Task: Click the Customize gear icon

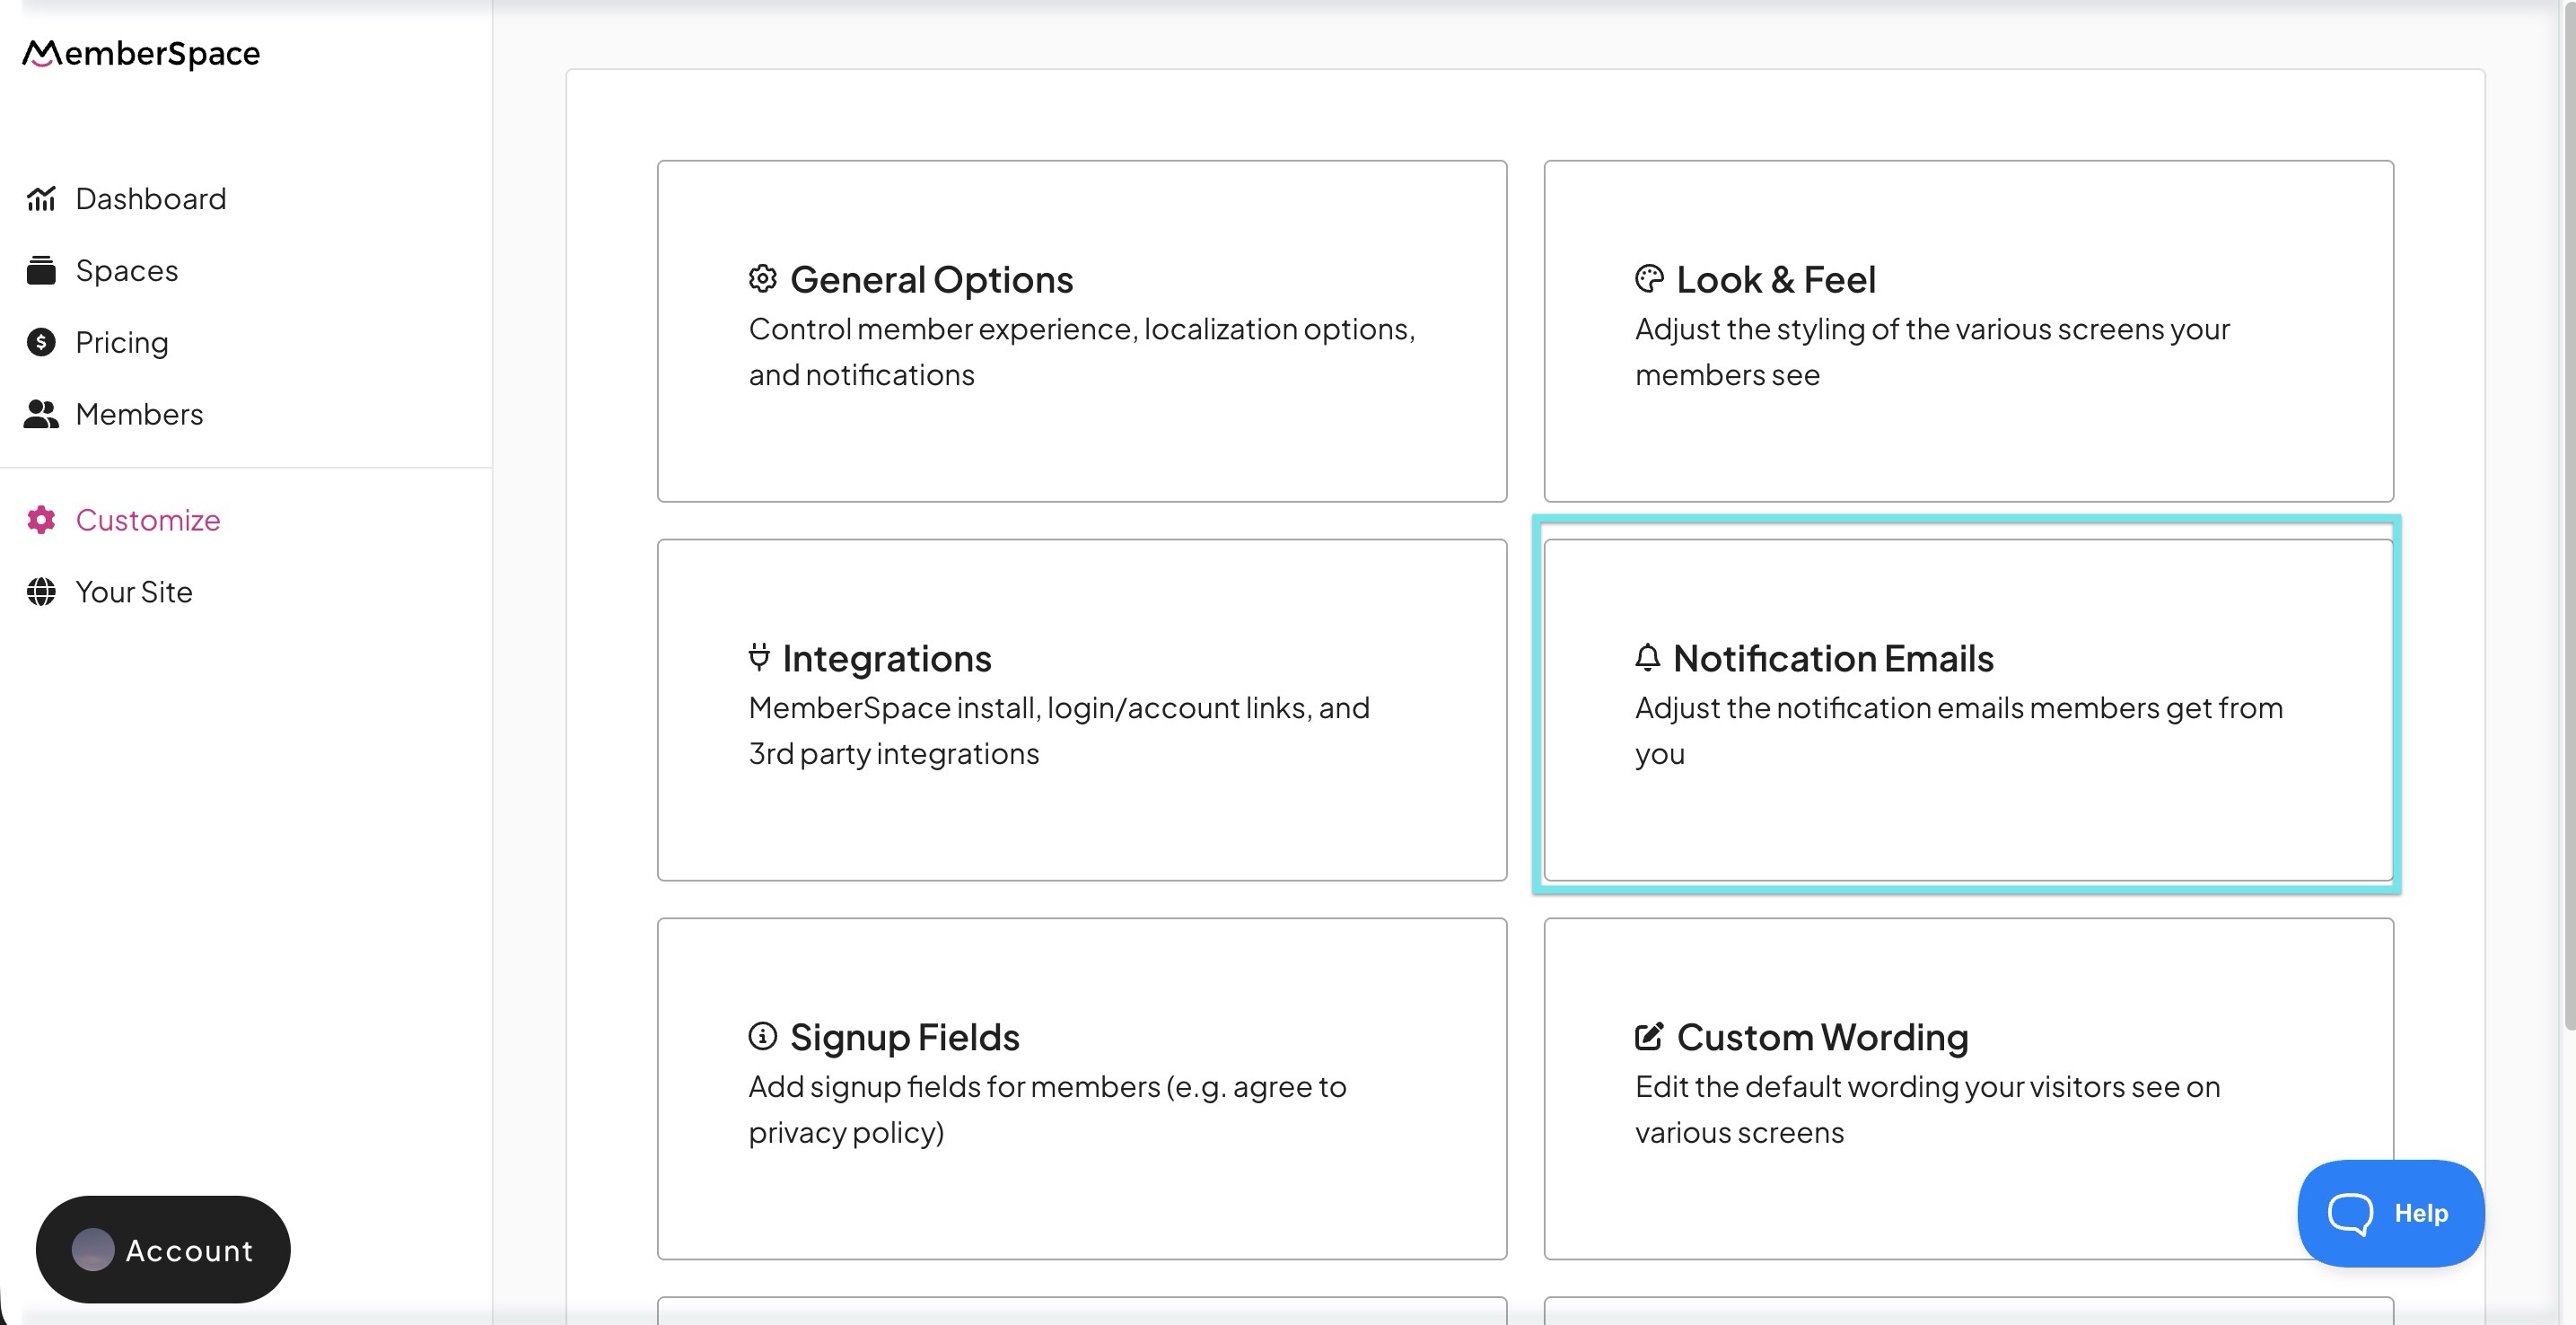Action: pyautogui.click(x=41, y=520)
